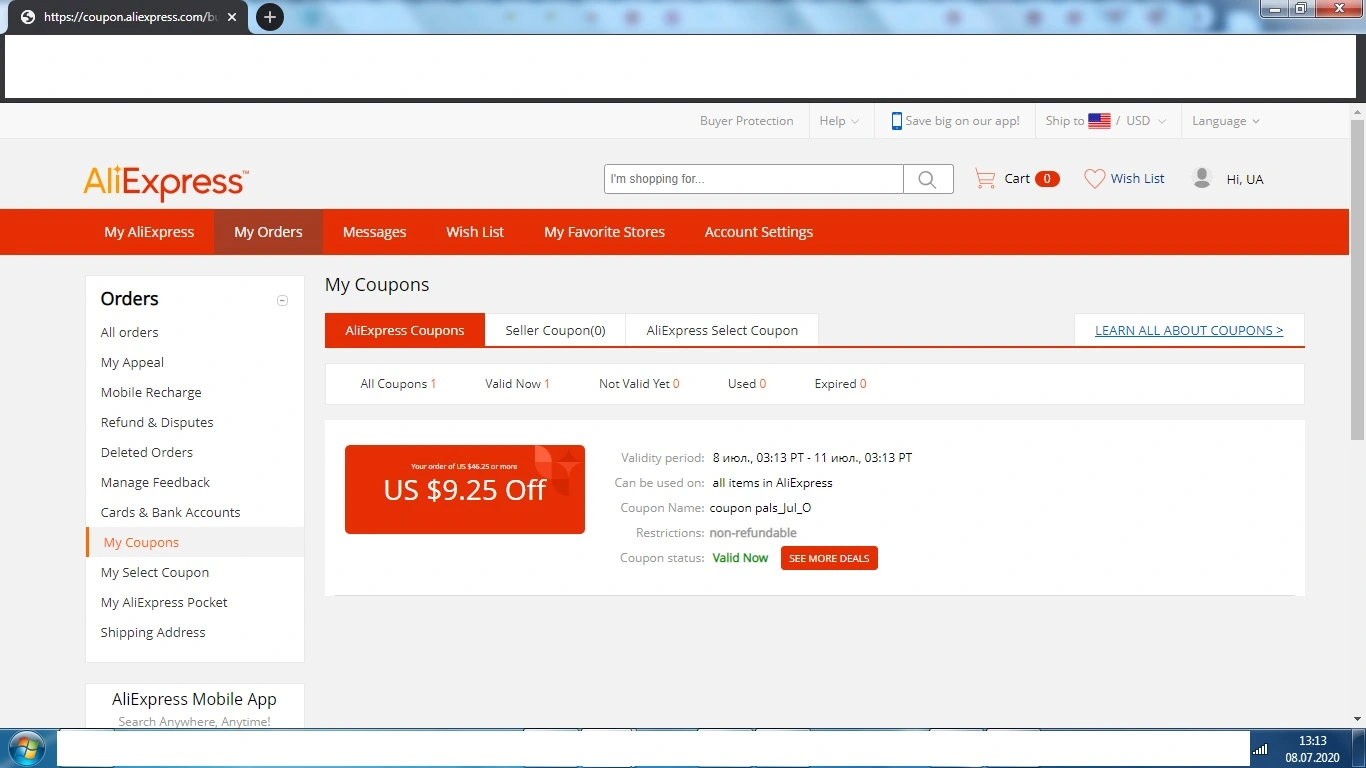Open a new browser tab
Screen dimensions: 1366x768
pos(269,17)
